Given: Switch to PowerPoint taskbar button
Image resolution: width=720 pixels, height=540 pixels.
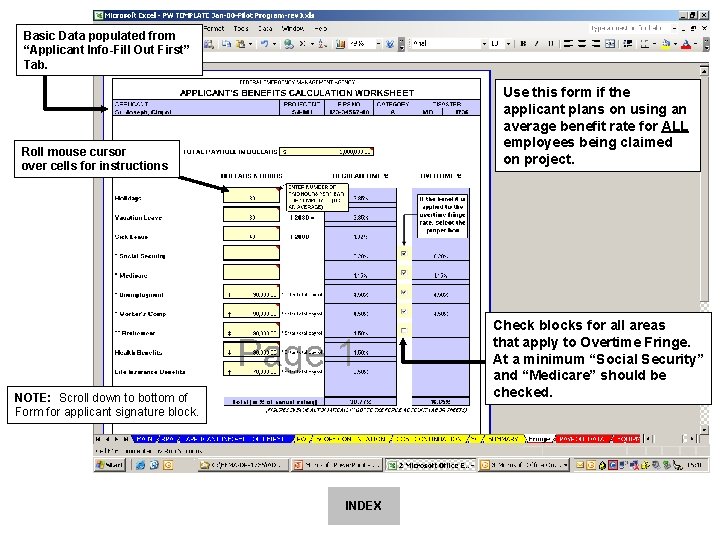Looking at the screenshot, I should click(336, 465).
